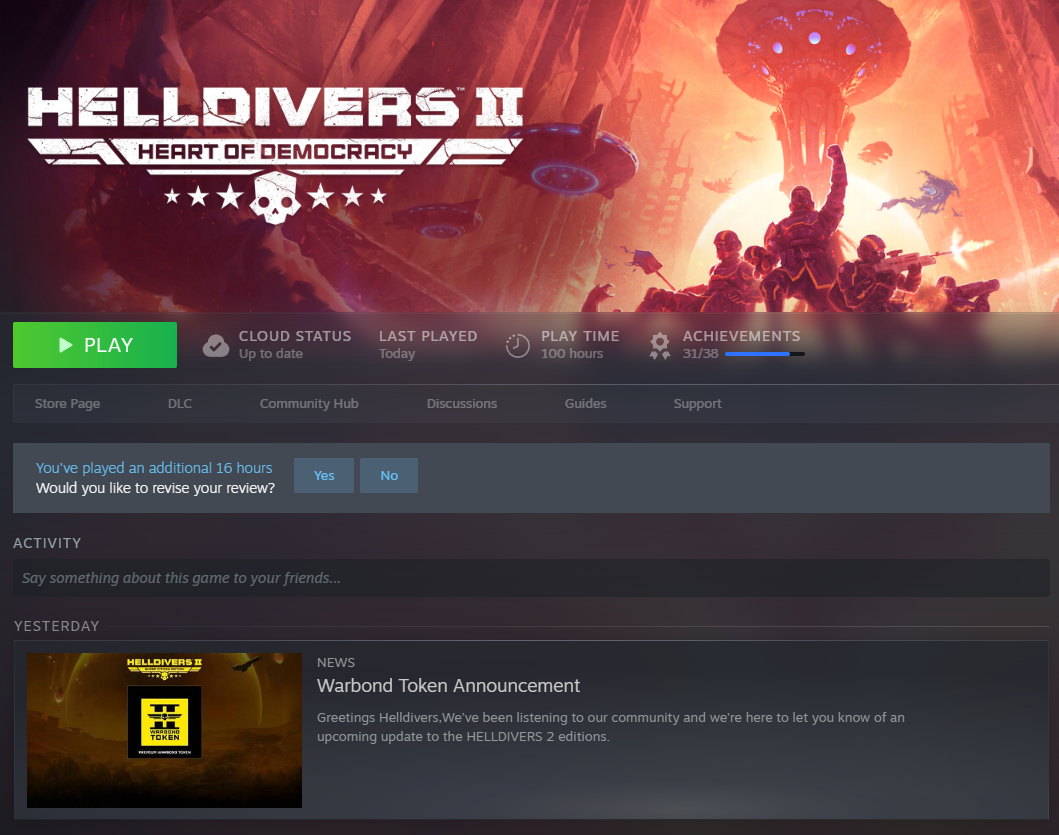
Task: Click the PLAY TIME label
Action: [x=580, y=336]
